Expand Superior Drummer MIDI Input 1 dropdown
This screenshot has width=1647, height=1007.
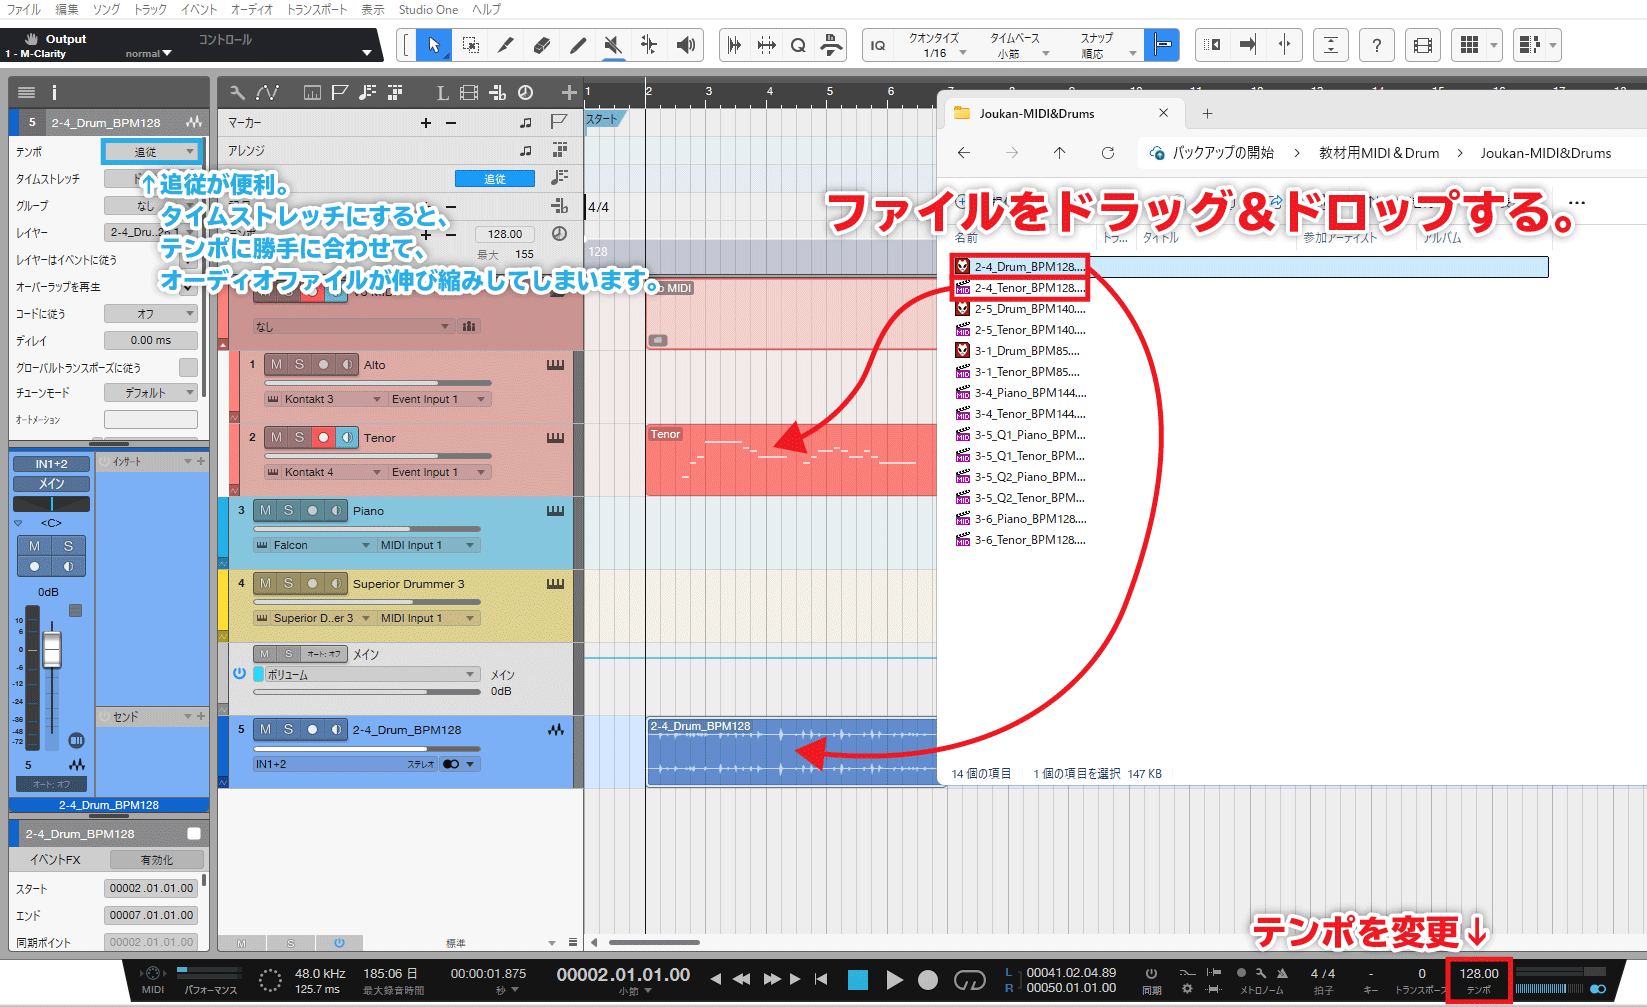[428, 618]
